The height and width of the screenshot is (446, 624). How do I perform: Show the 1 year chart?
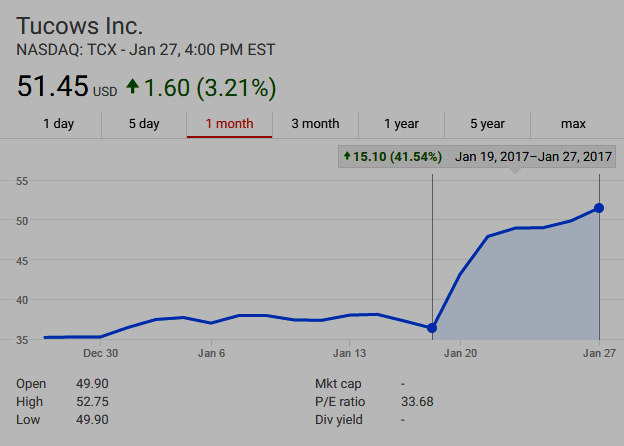401,124
